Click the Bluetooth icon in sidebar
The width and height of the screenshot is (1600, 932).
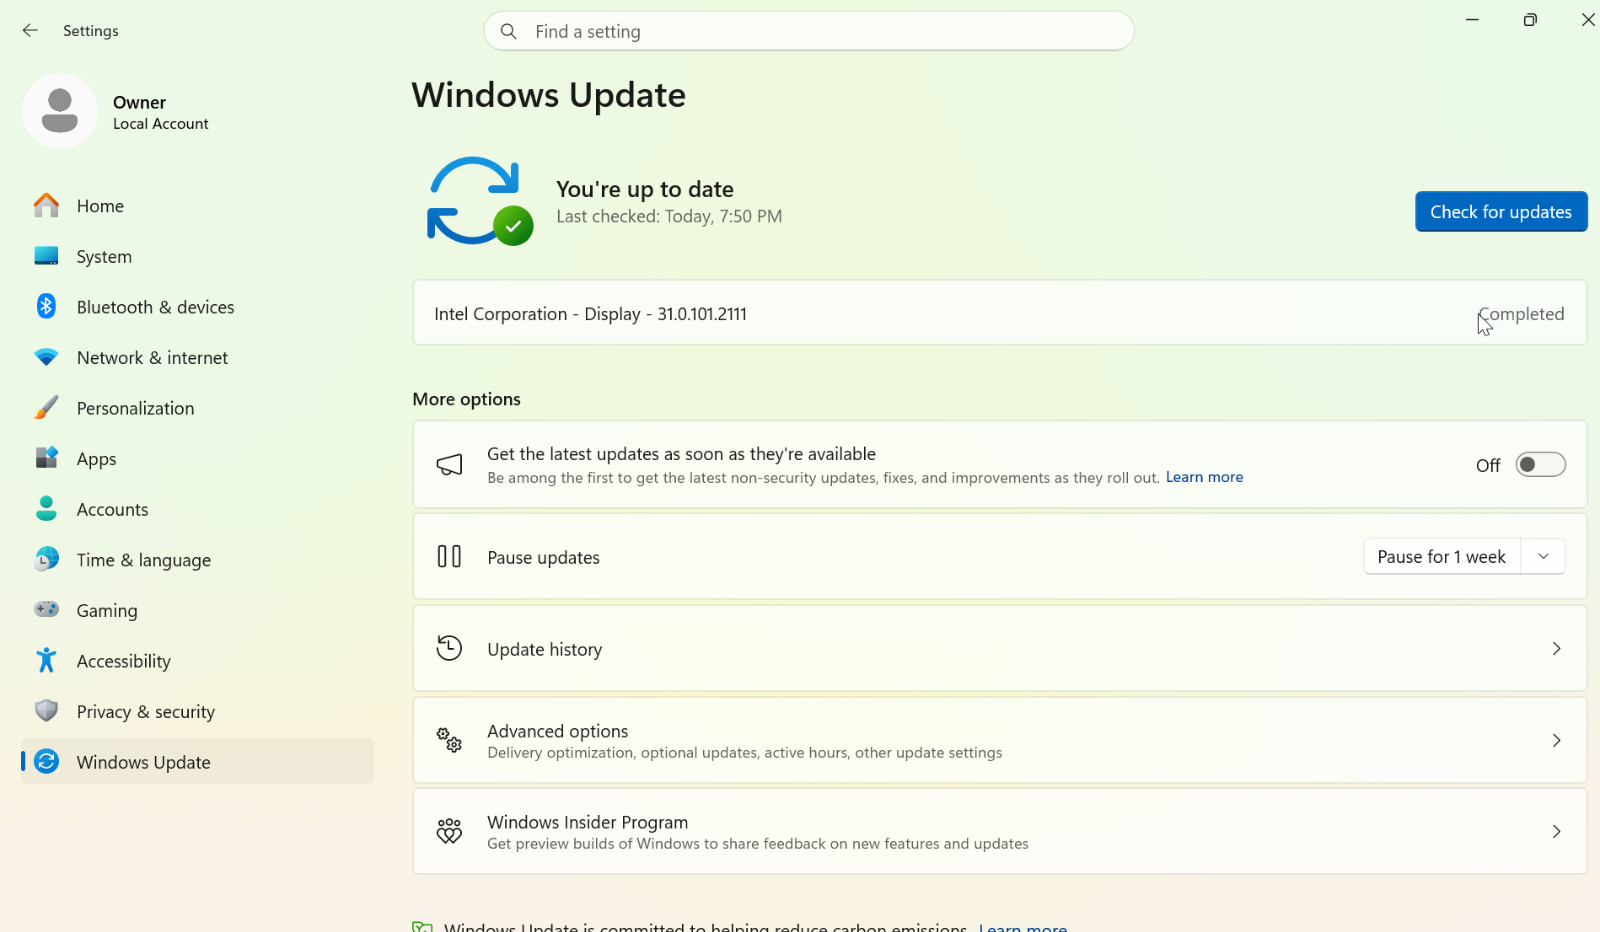click(x=46, y=307)
